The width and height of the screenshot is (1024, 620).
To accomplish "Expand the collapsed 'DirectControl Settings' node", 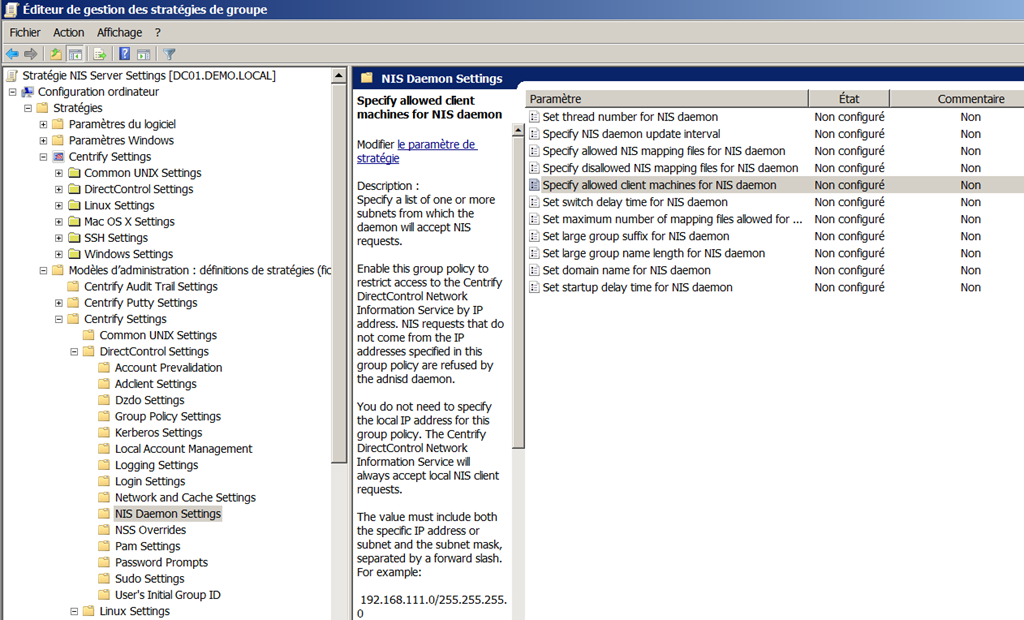I will point(59,189).
